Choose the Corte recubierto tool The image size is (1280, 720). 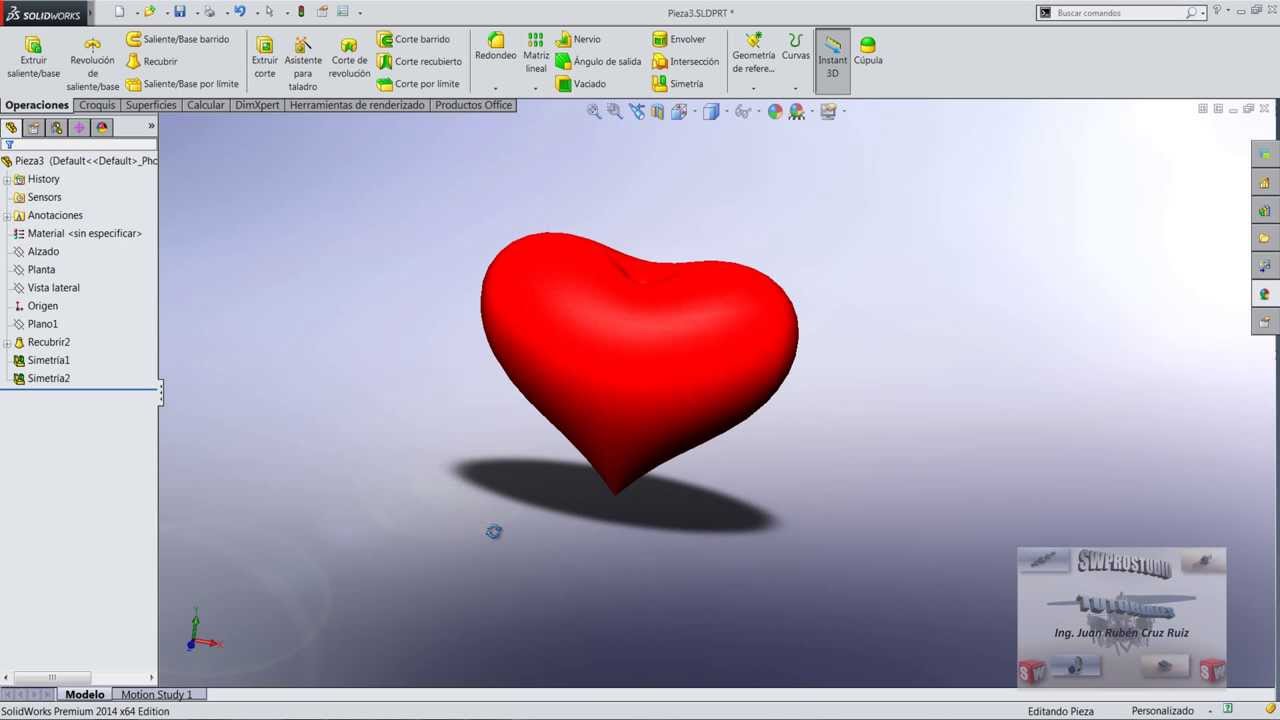coord(420,61)
